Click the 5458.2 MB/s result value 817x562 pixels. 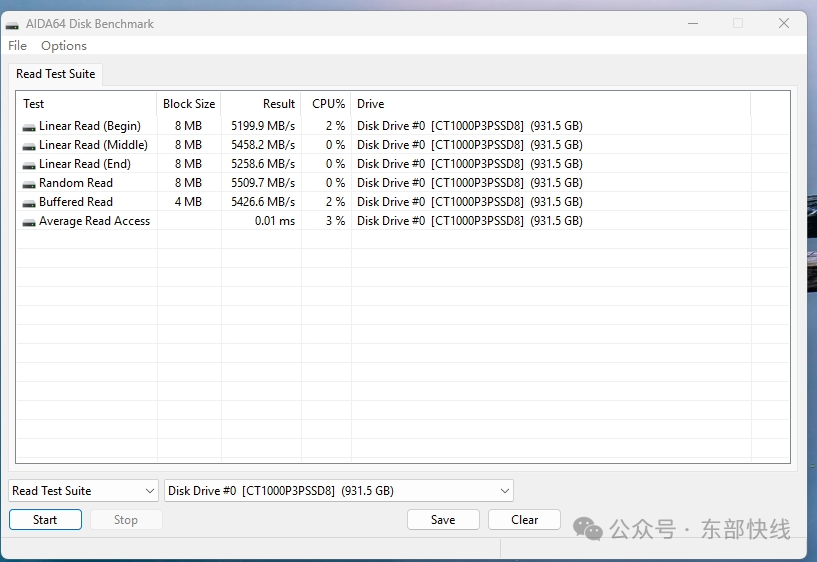click(263, 145)
